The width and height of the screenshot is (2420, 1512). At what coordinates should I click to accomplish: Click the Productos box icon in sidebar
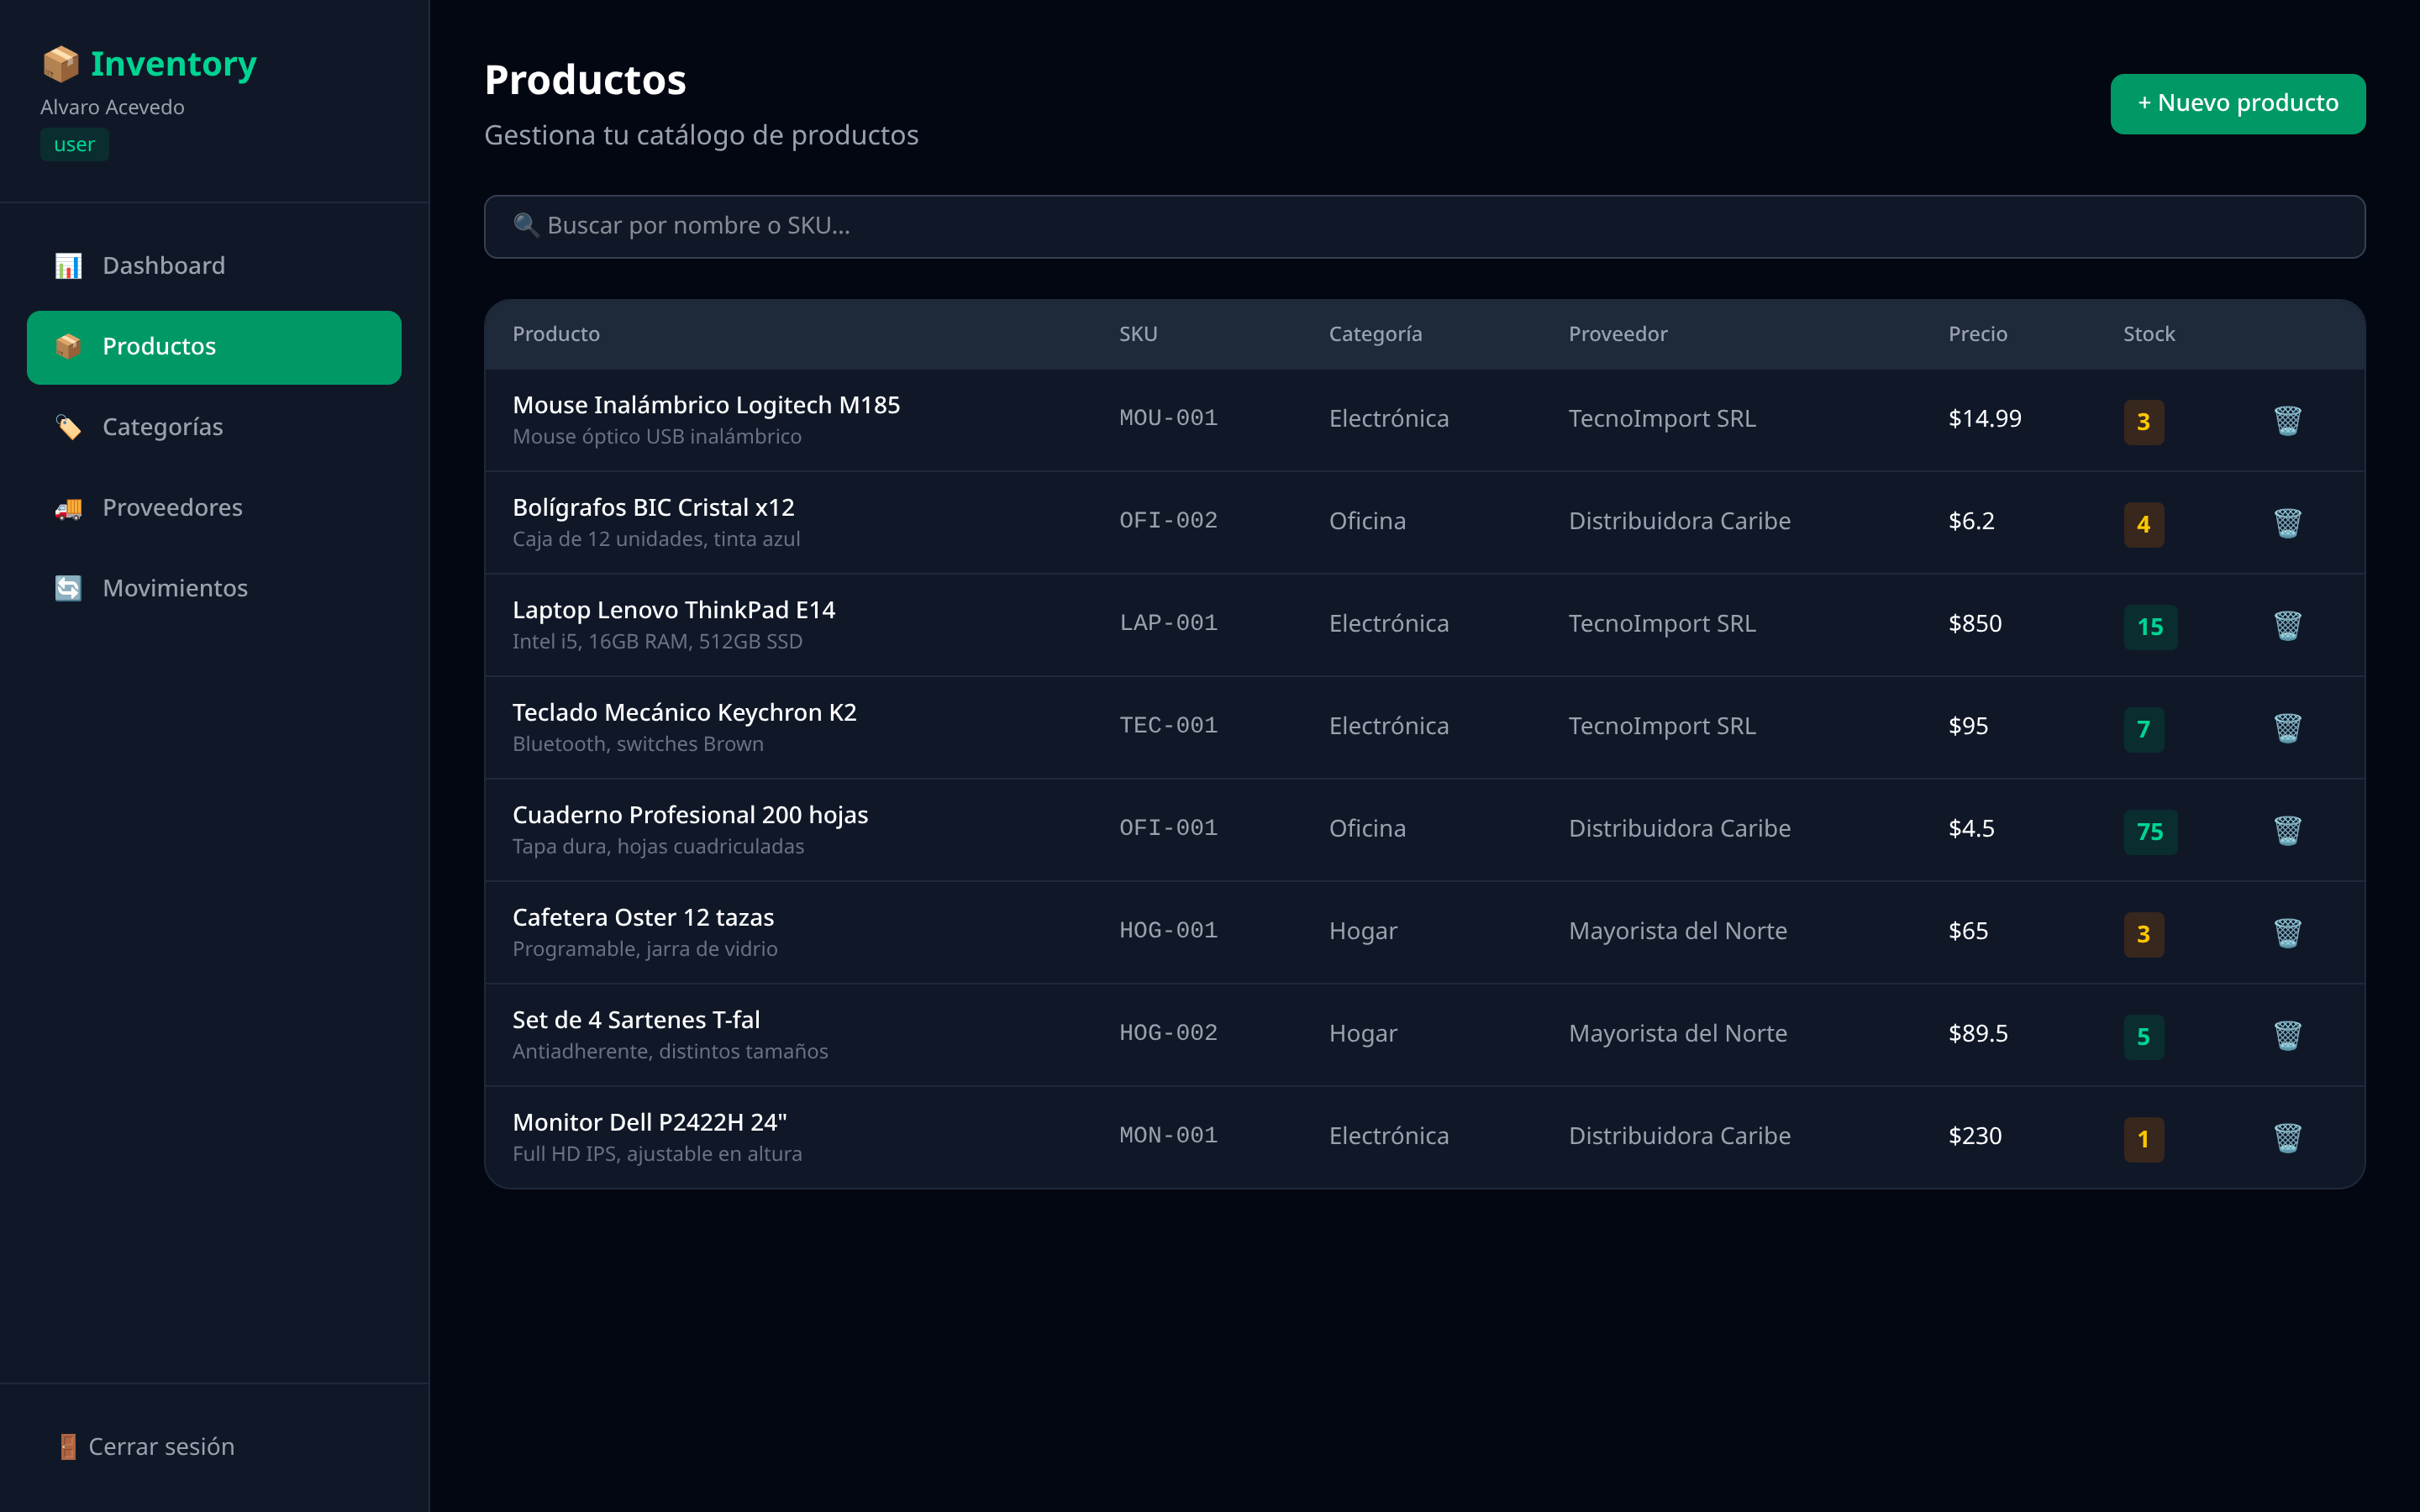point(68,347)
